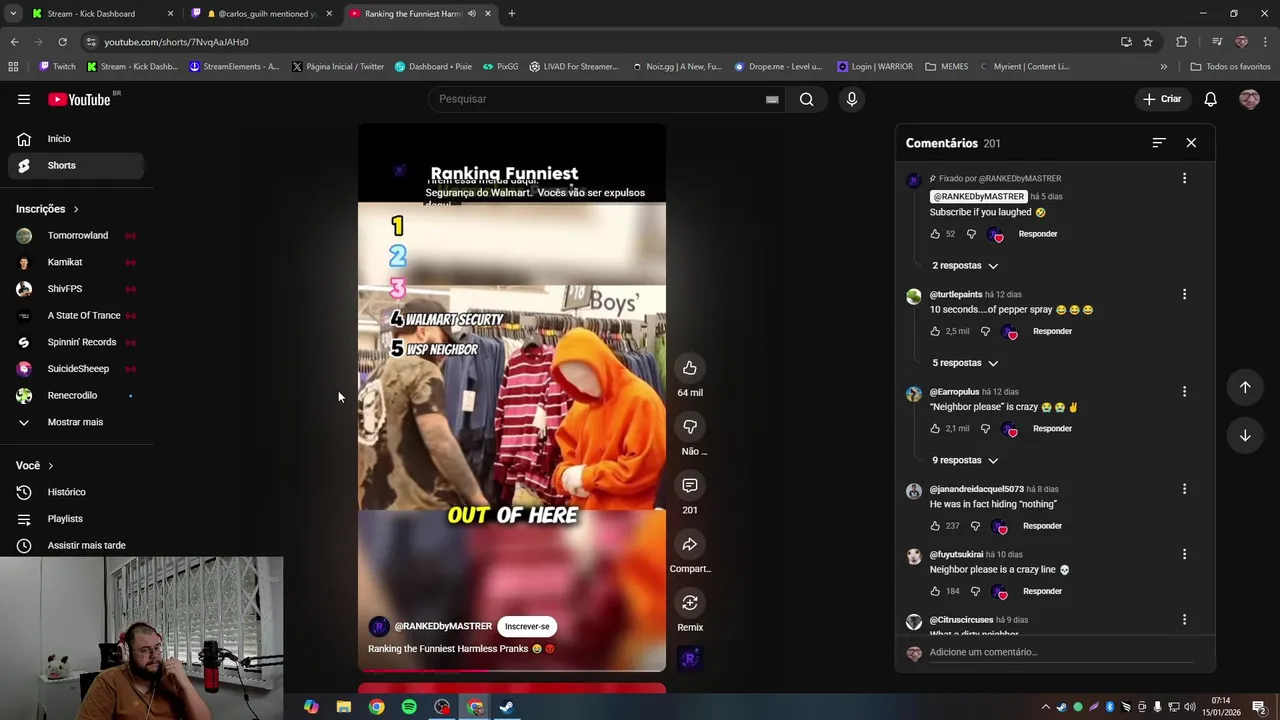Open SuicideSheeep subscription channel

click(76, 369)
